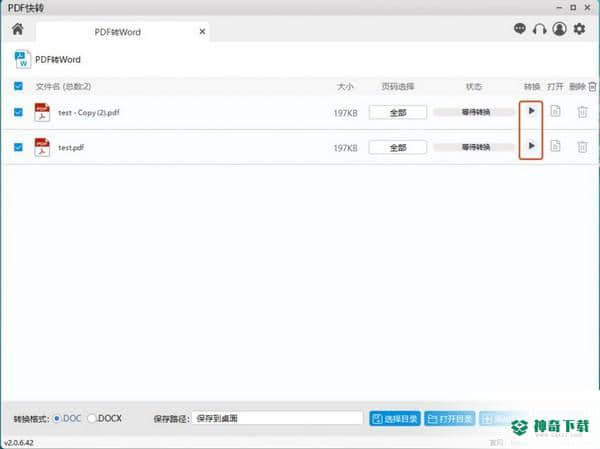Open the settings gear icon
The image size is (600, 449).
579,29
